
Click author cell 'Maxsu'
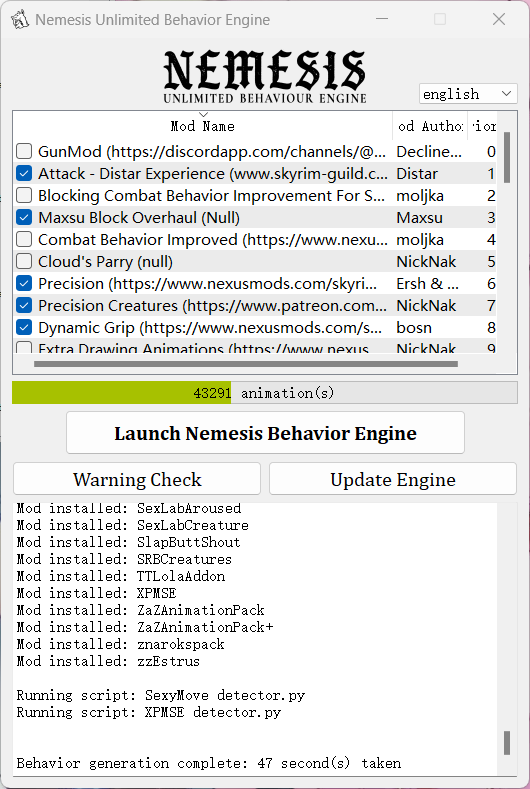(x=419, y=217)
